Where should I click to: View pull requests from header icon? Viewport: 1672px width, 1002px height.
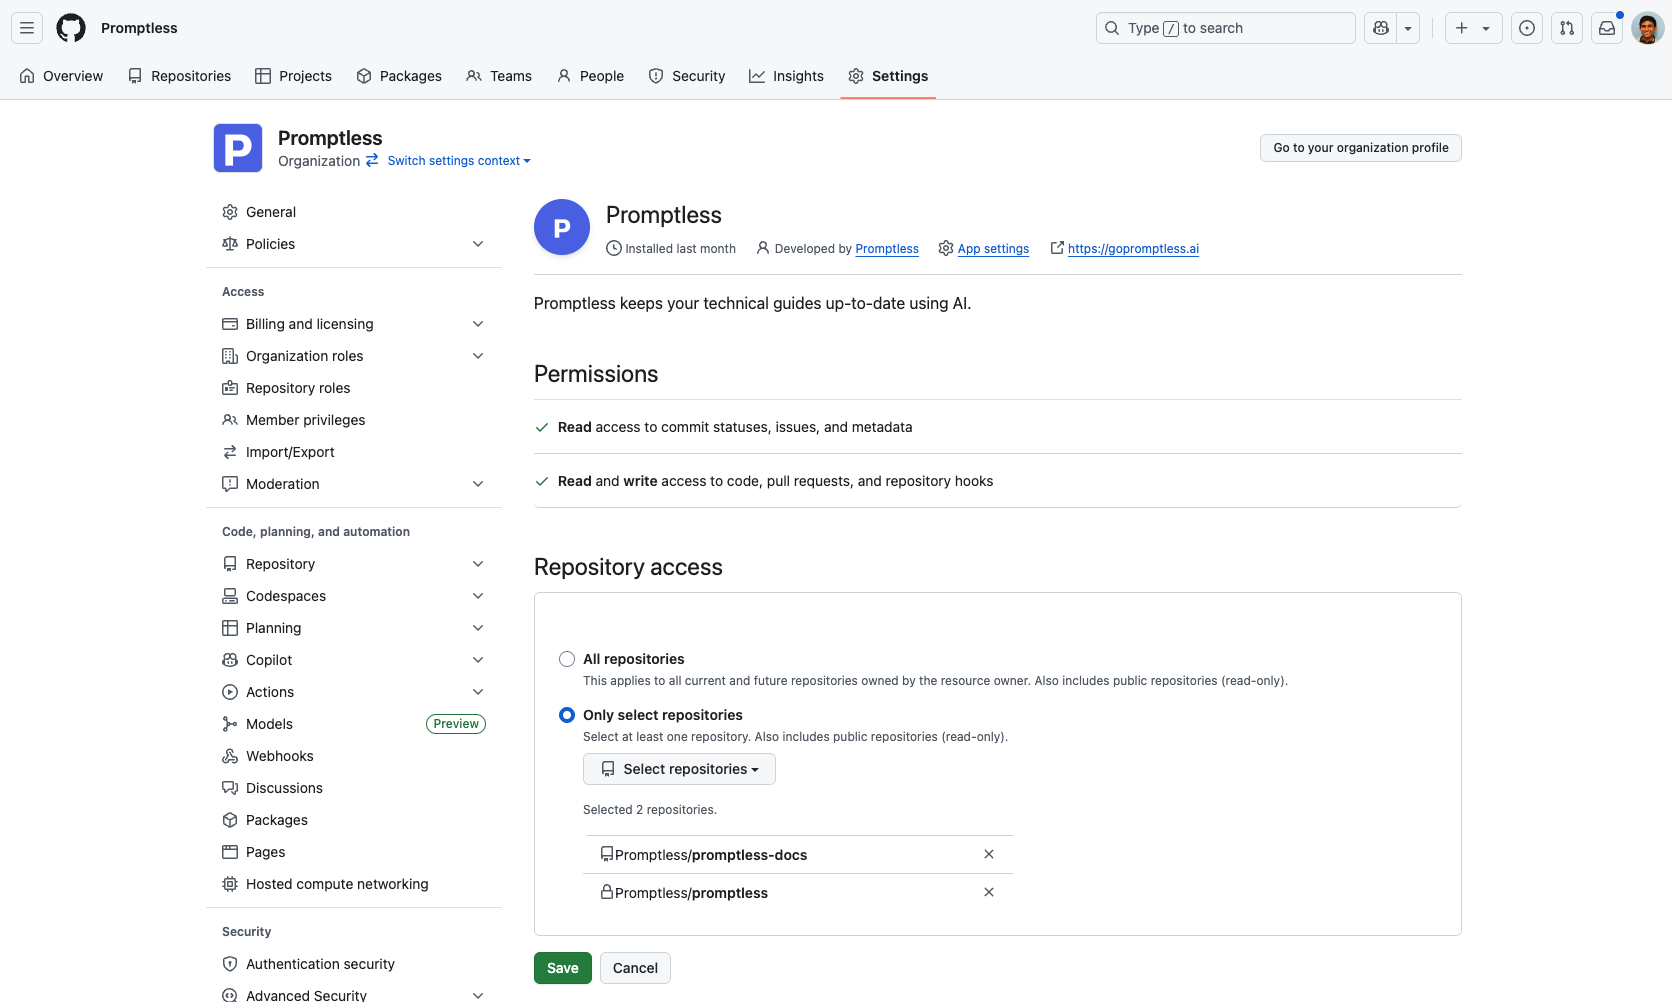pos(1567,28)
